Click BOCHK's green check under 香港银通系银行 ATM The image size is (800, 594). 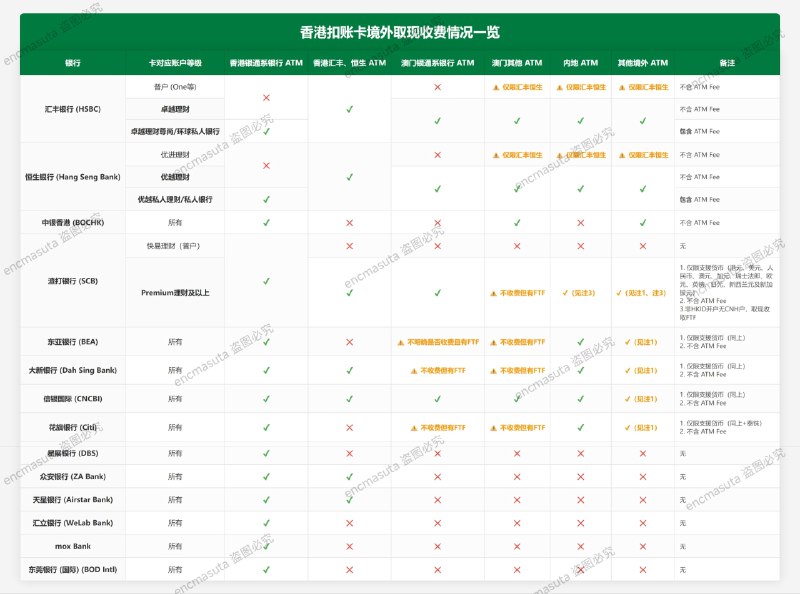click(266, 222)
